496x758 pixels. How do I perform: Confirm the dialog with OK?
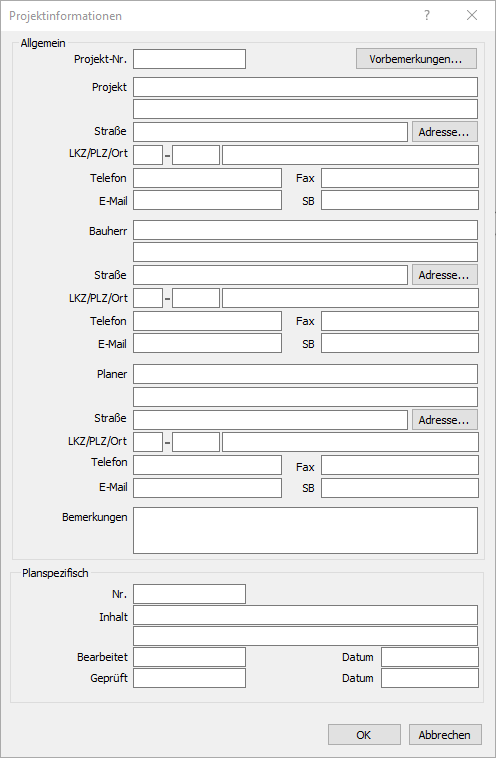pos(364,735)
